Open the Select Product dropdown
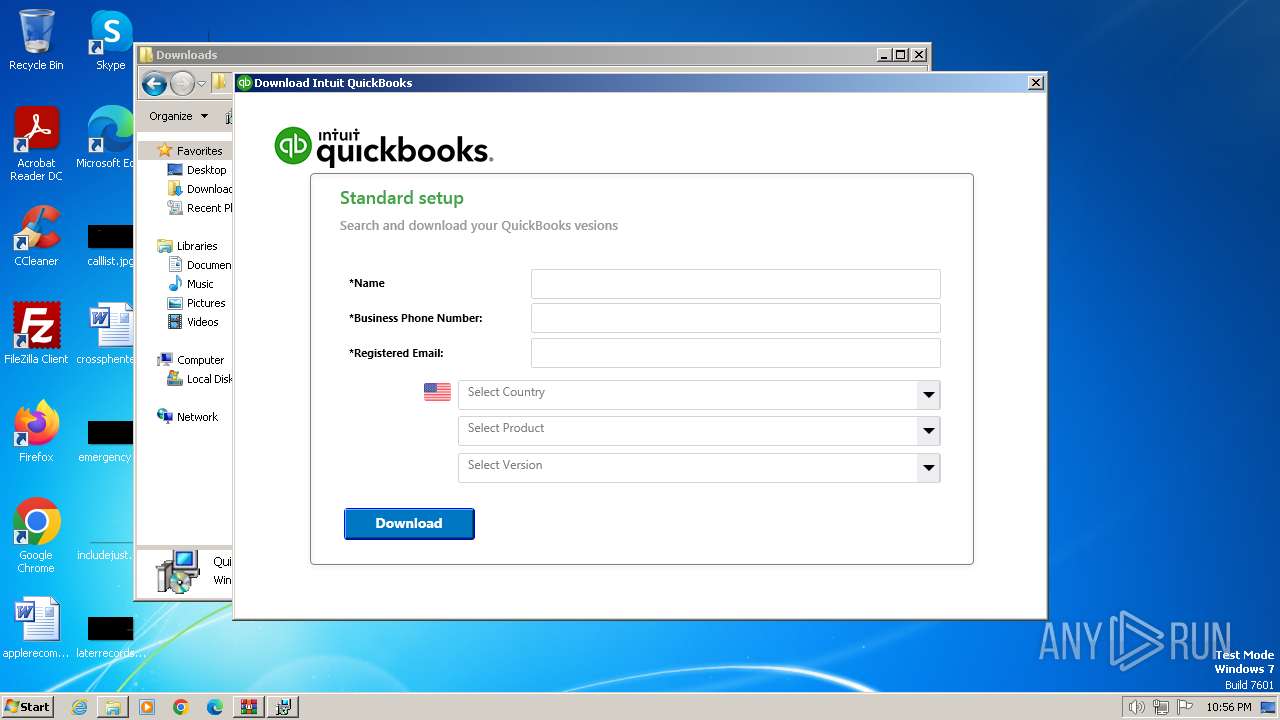1280x720 pixels. click(699, 430)
